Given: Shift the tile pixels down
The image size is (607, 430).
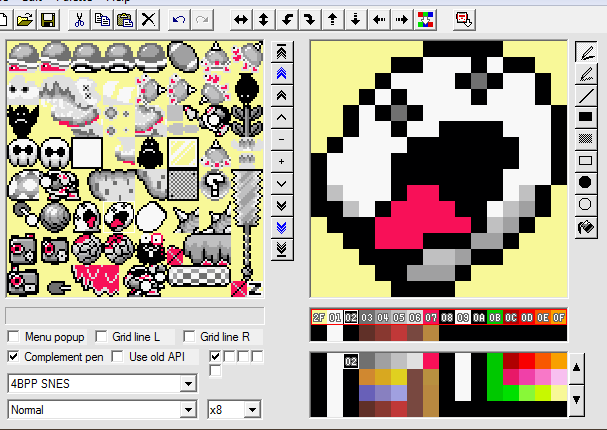Looking at the screenshot, I should point(356,19).
